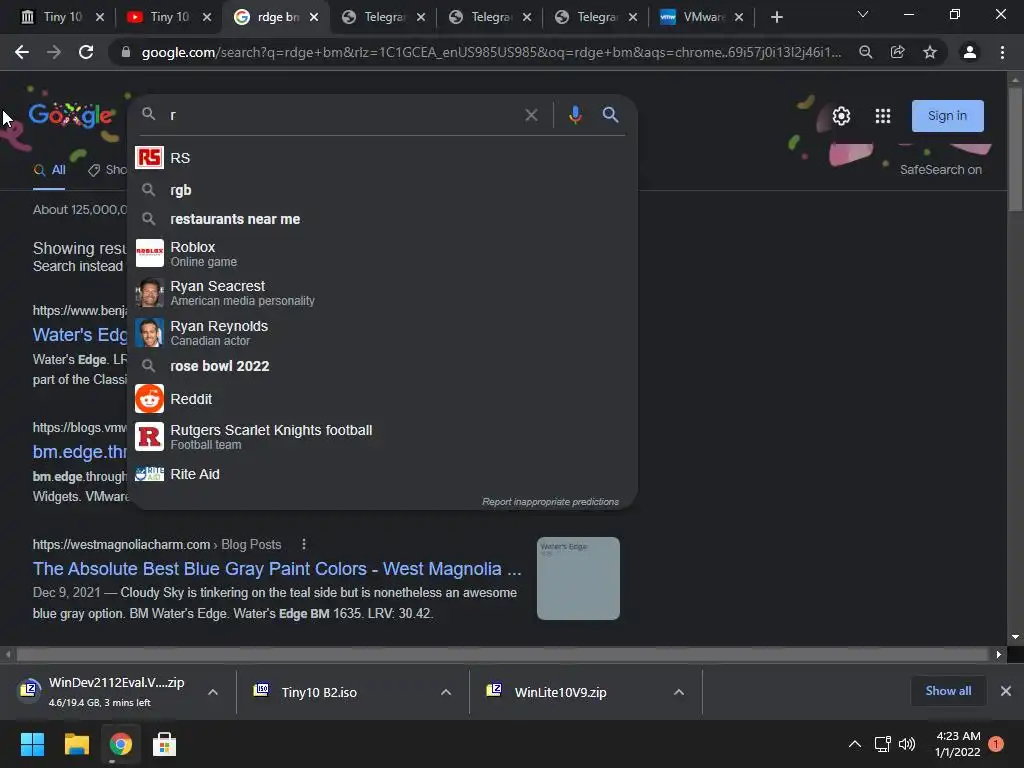The width and height of the screenshot is (1024, 768).
Task: Show hidden system tray icons
Action: pos(854,744)
